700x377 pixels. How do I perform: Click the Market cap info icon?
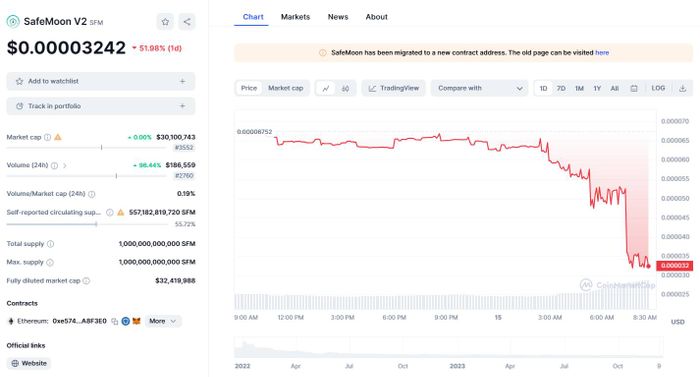47,137
